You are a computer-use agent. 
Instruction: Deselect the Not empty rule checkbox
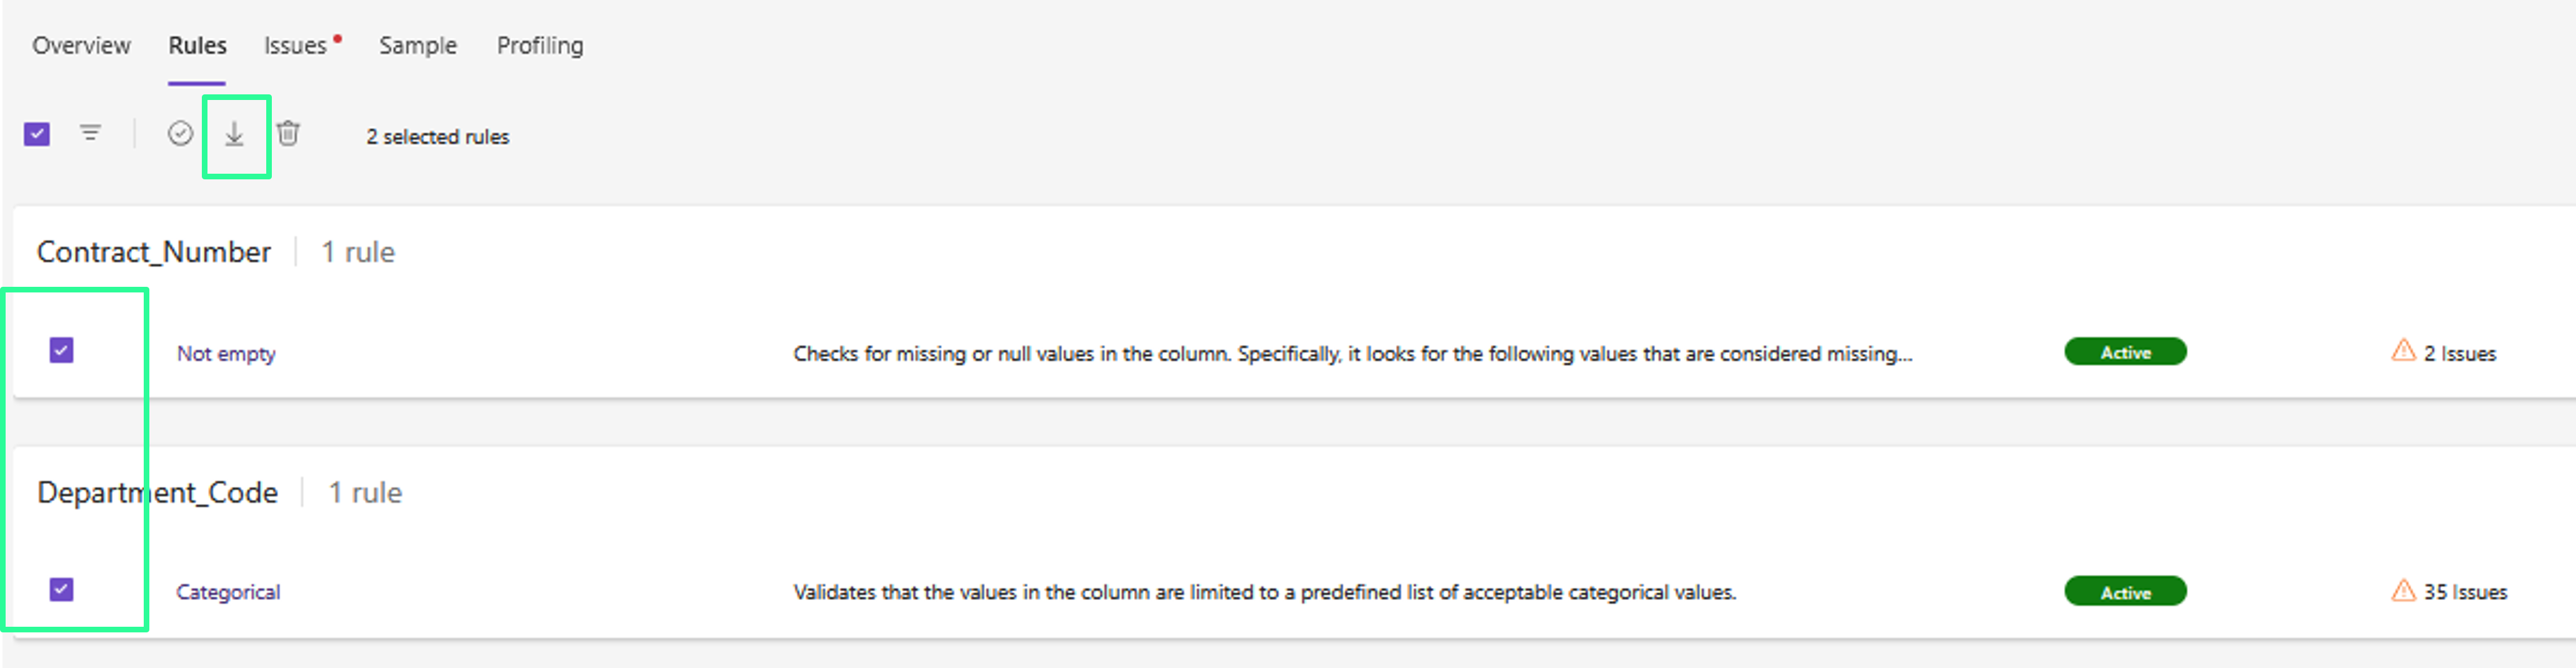click(61, 350)
